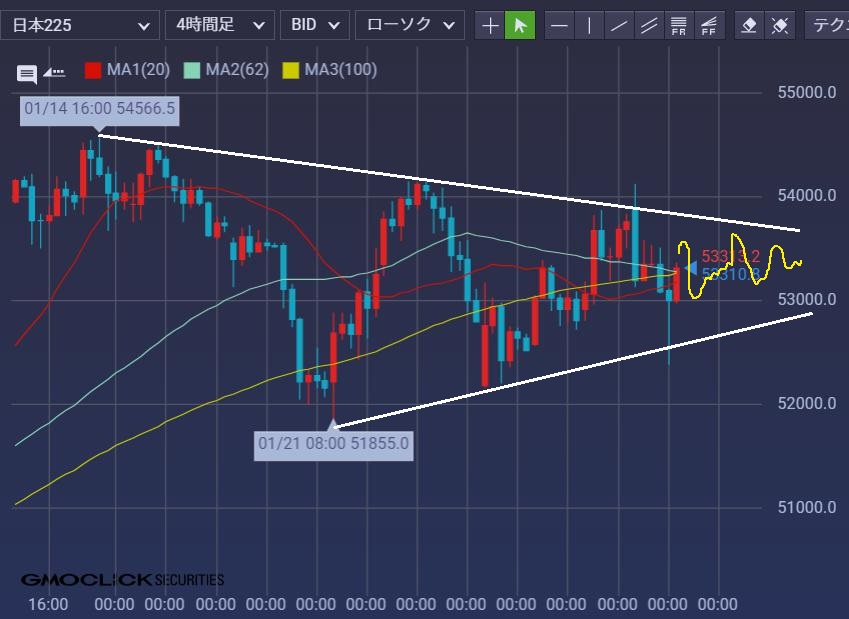Open the 日本225 symbol dropdown
The width and height of the screenshot is (849, 619).
click(x=79, y=25)
